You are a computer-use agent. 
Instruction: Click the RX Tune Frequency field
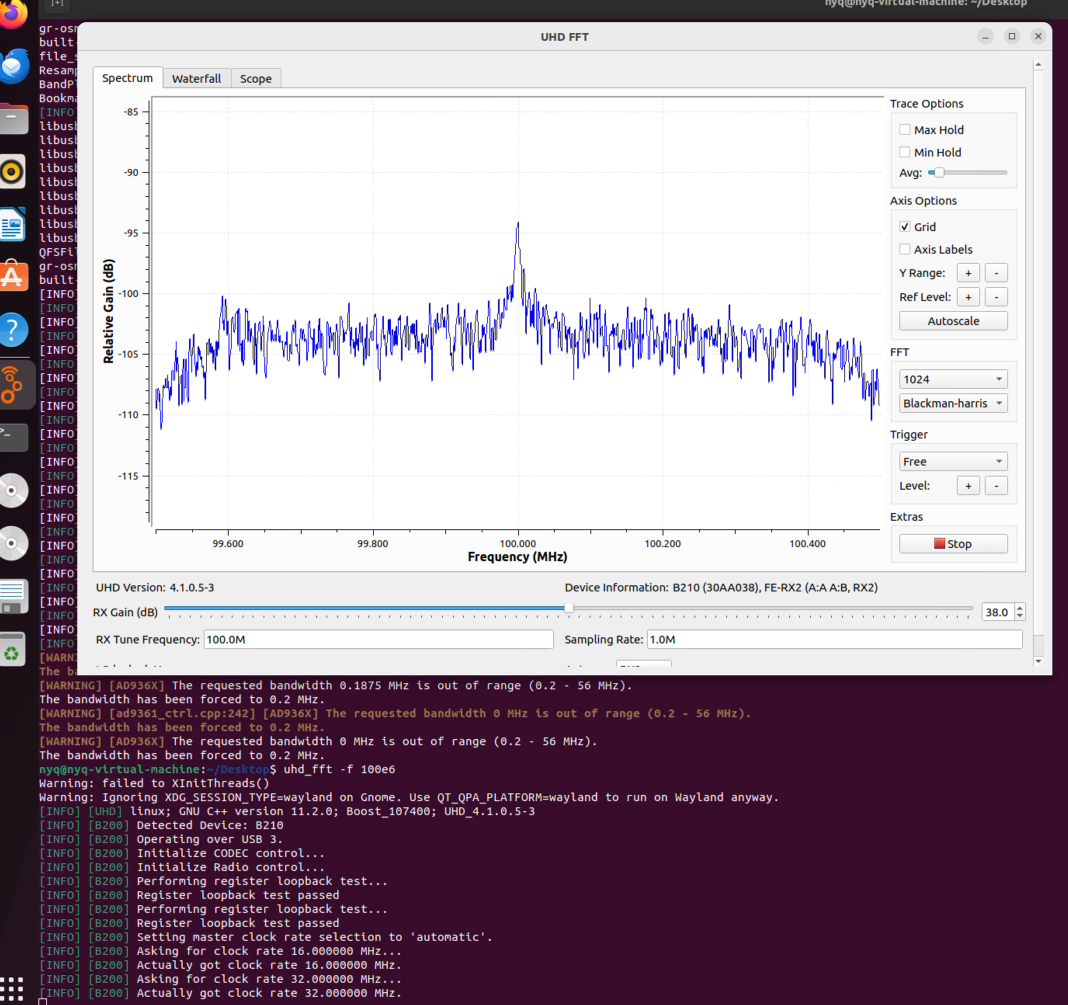click(x=379, y=639)
